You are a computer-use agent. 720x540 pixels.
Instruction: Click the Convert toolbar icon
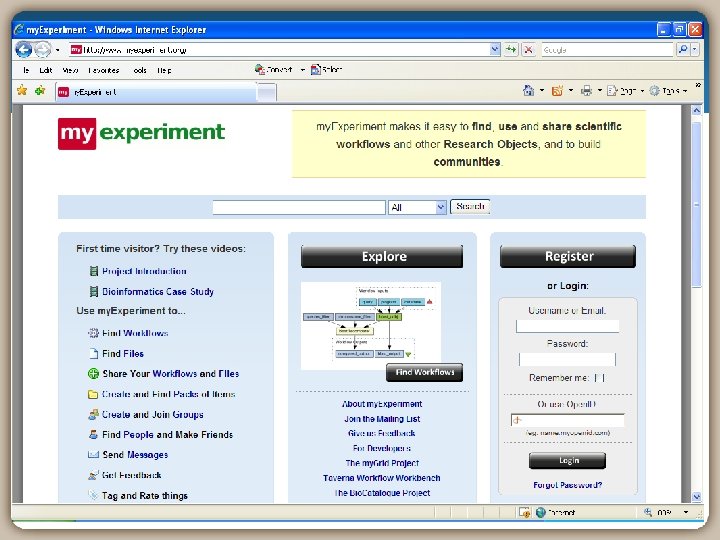click(259, 69)
